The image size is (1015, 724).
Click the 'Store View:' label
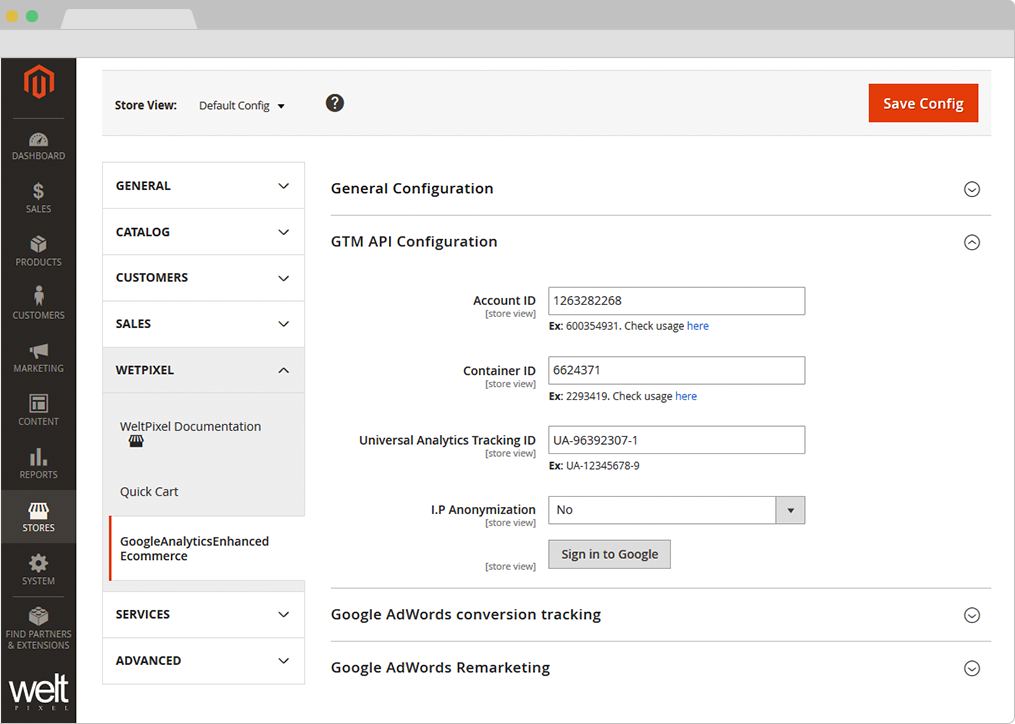[x=146, y=105]
